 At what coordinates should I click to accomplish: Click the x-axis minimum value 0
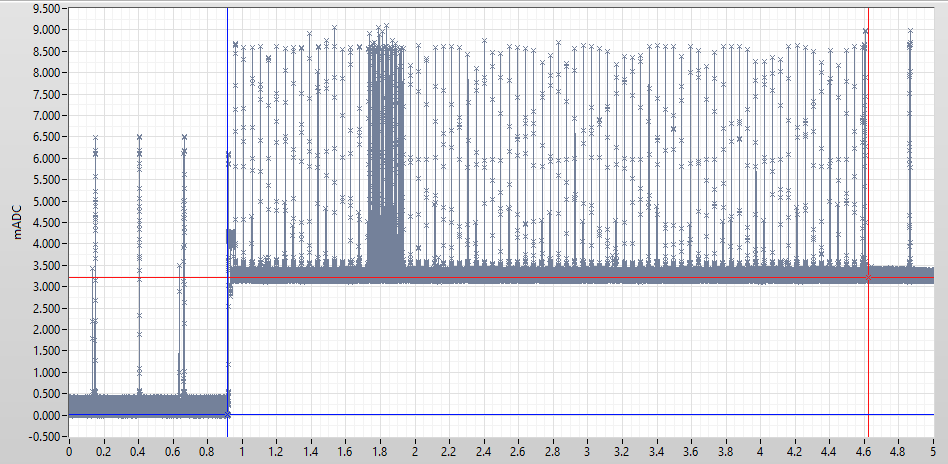(69, 451)
